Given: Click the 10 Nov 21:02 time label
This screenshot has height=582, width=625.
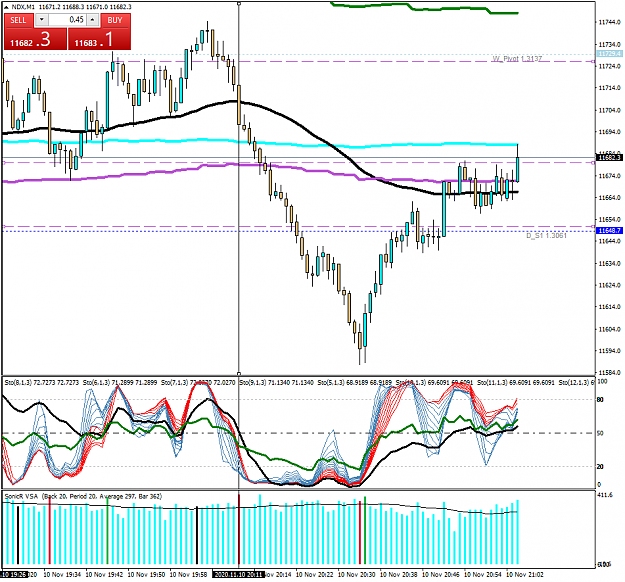Looking at the screenshot, I should 525,574.
